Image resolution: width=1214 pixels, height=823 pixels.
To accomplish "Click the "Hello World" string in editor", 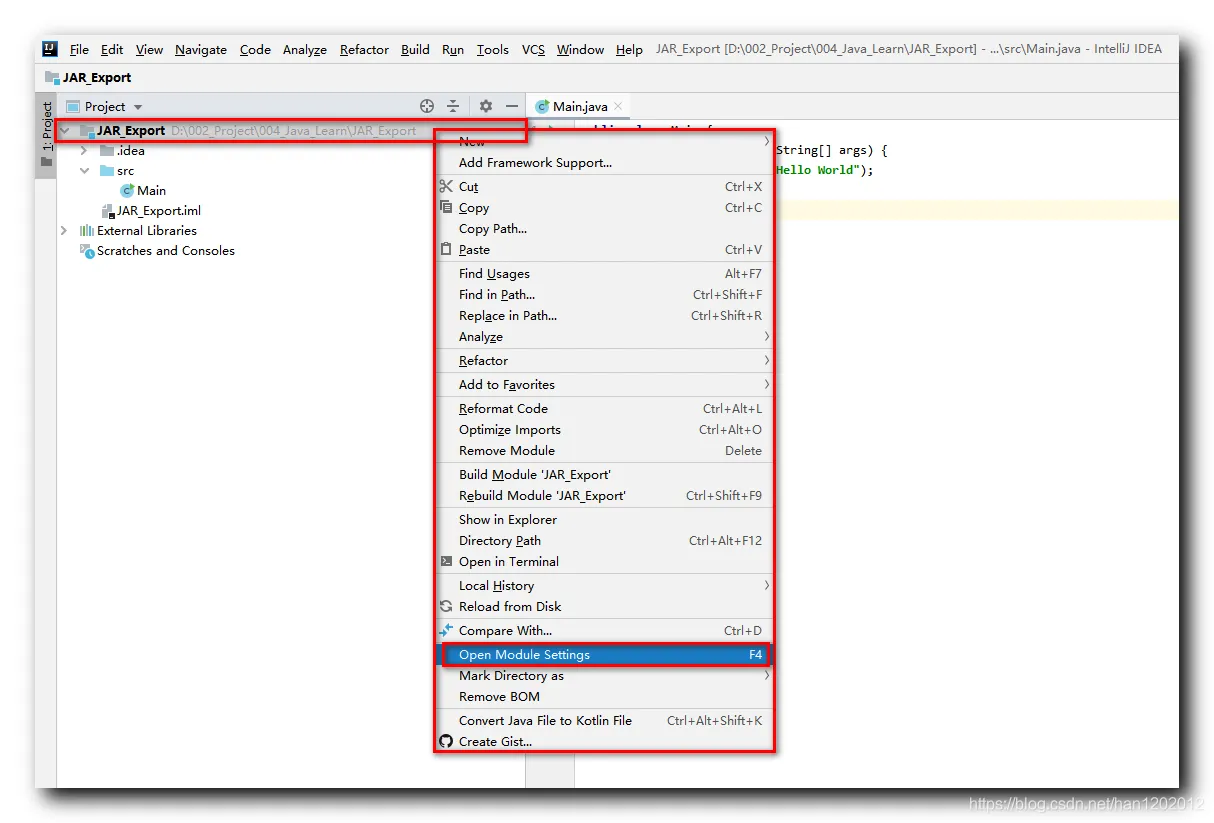I will 820,170.
